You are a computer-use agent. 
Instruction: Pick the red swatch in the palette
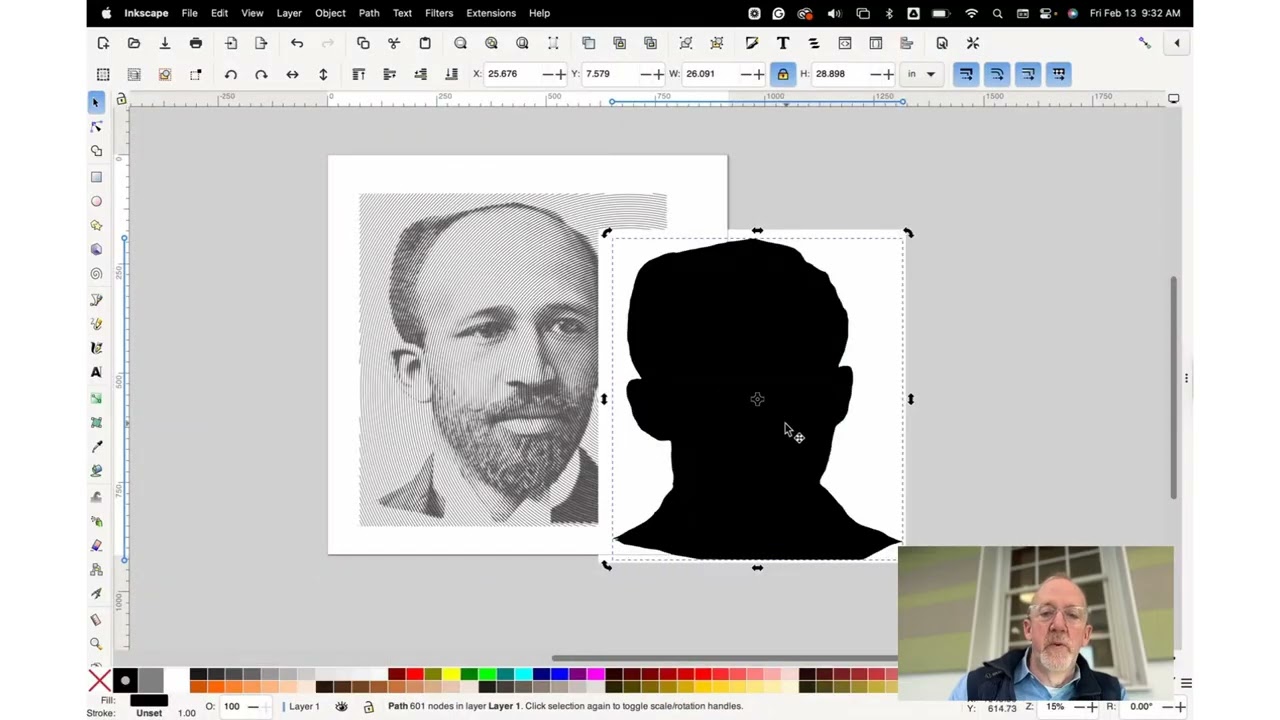point(414,675)
